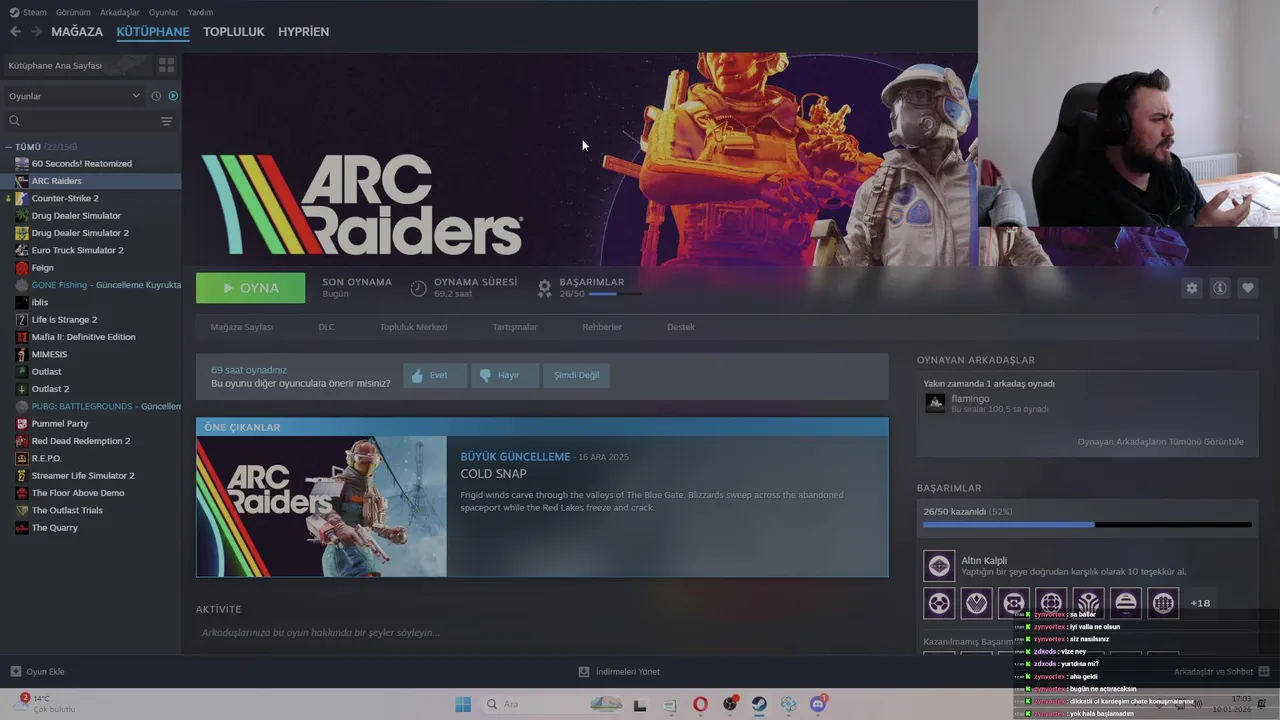The image size is (1280, 720).
Task: Select The Quarry in library
Action: (x=54, y=528)
